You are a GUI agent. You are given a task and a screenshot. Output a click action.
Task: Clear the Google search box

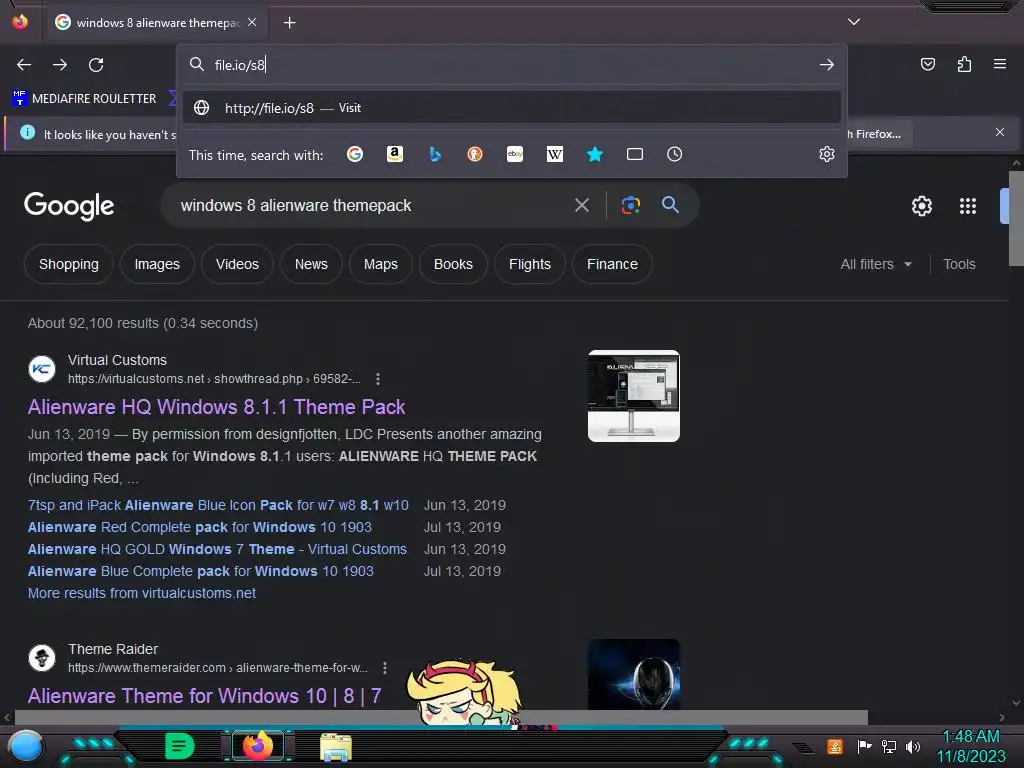pos(582,206)
